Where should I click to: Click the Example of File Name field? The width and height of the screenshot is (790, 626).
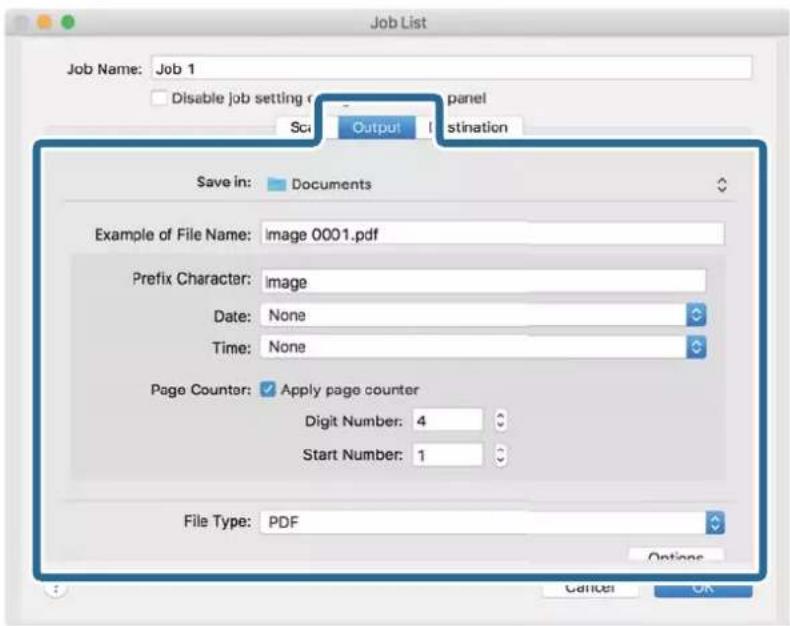coord(492,234)
